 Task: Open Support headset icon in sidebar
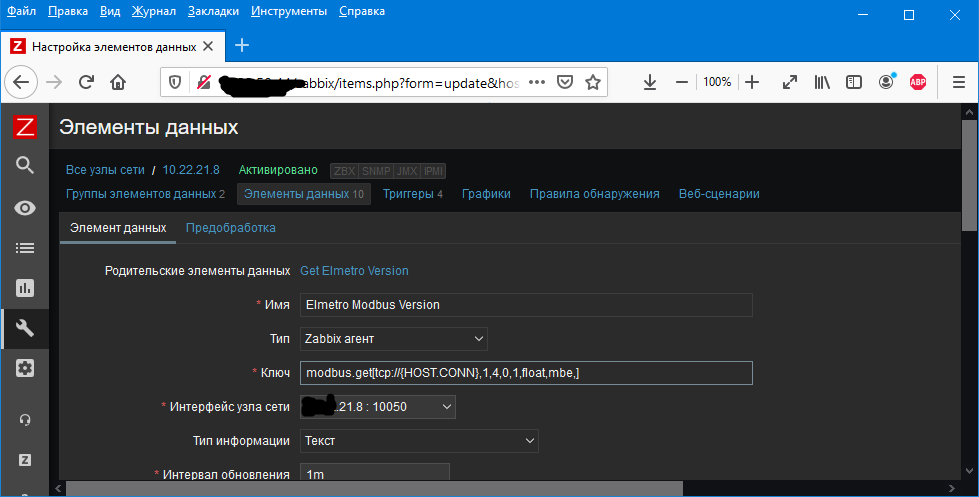[x=25, y=420]
